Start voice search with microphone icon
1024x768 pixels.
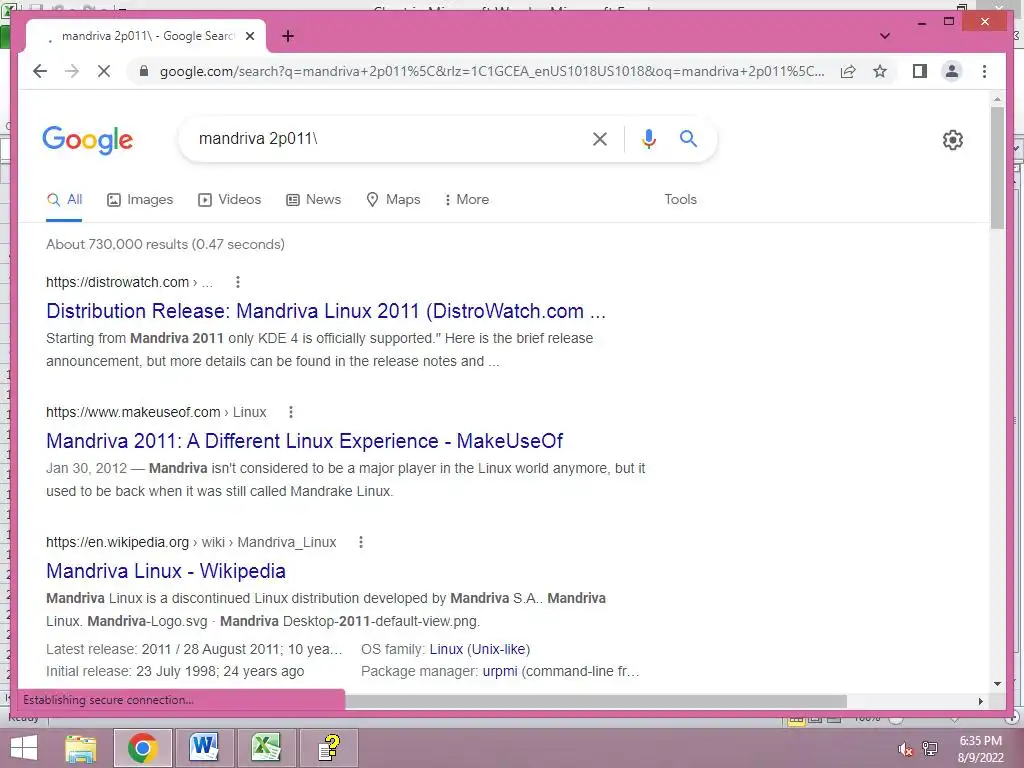(648, 138)
